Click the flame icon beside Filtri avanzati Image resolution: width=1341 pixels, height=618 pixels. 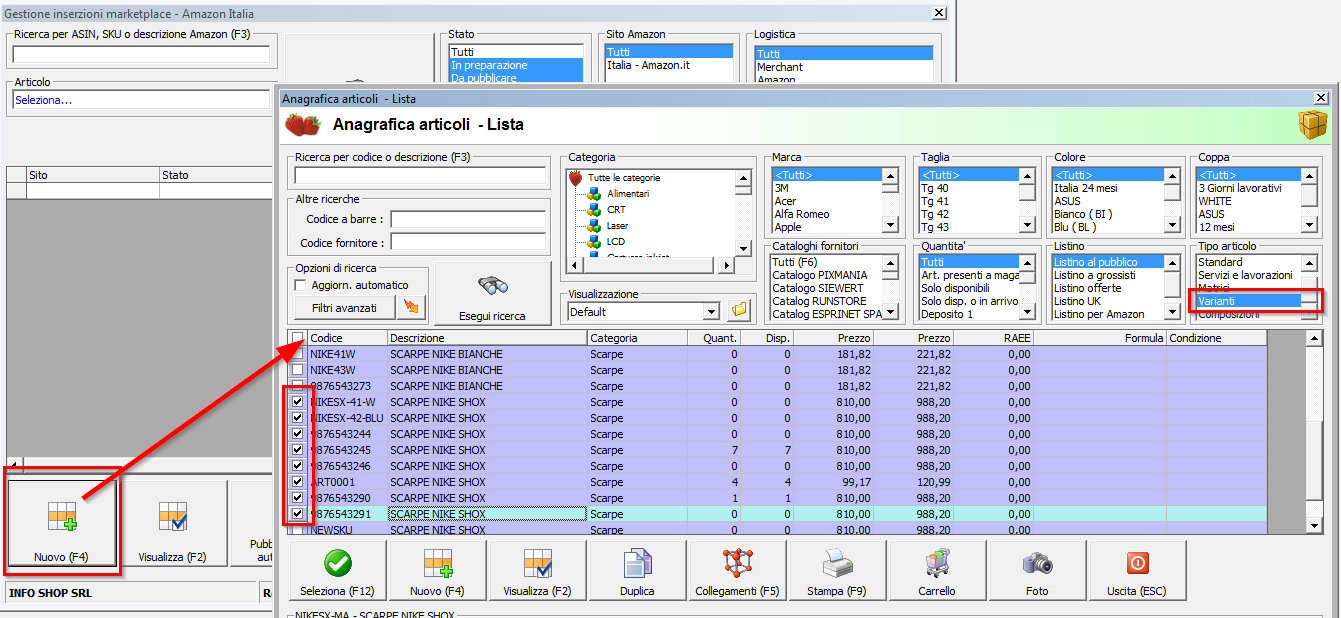412,308
